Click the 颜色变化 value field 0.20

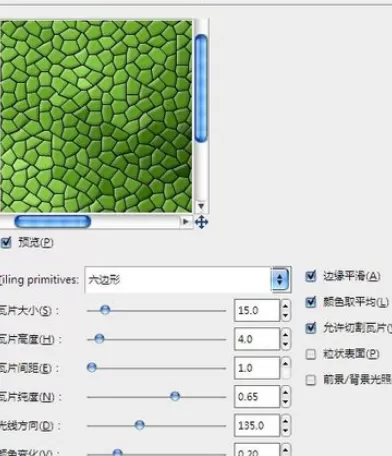(x=257, y=451)
